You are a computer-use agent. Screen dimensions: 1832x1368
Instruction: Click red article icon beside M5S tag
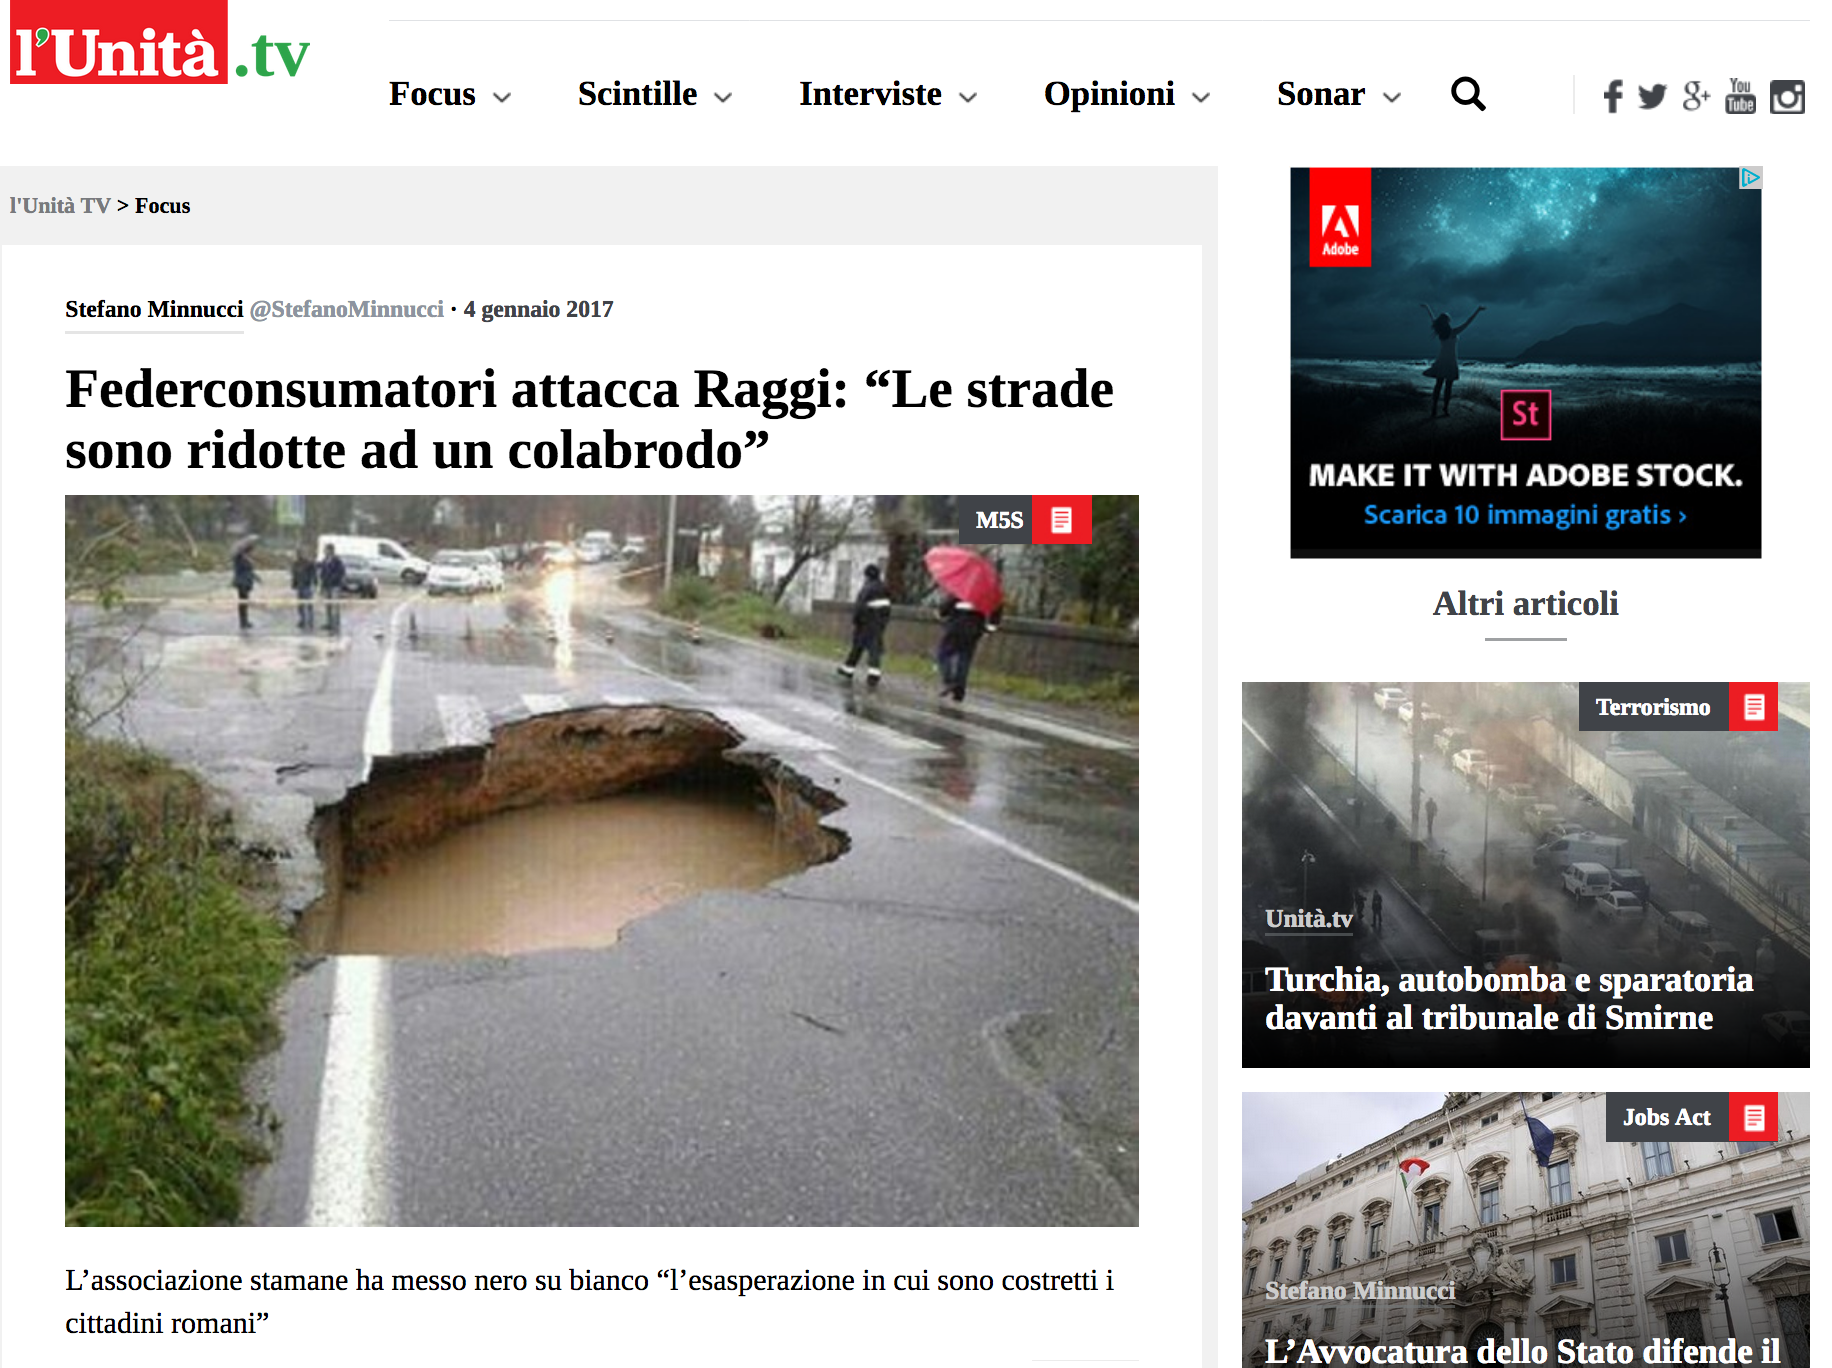click(1061, 520)
